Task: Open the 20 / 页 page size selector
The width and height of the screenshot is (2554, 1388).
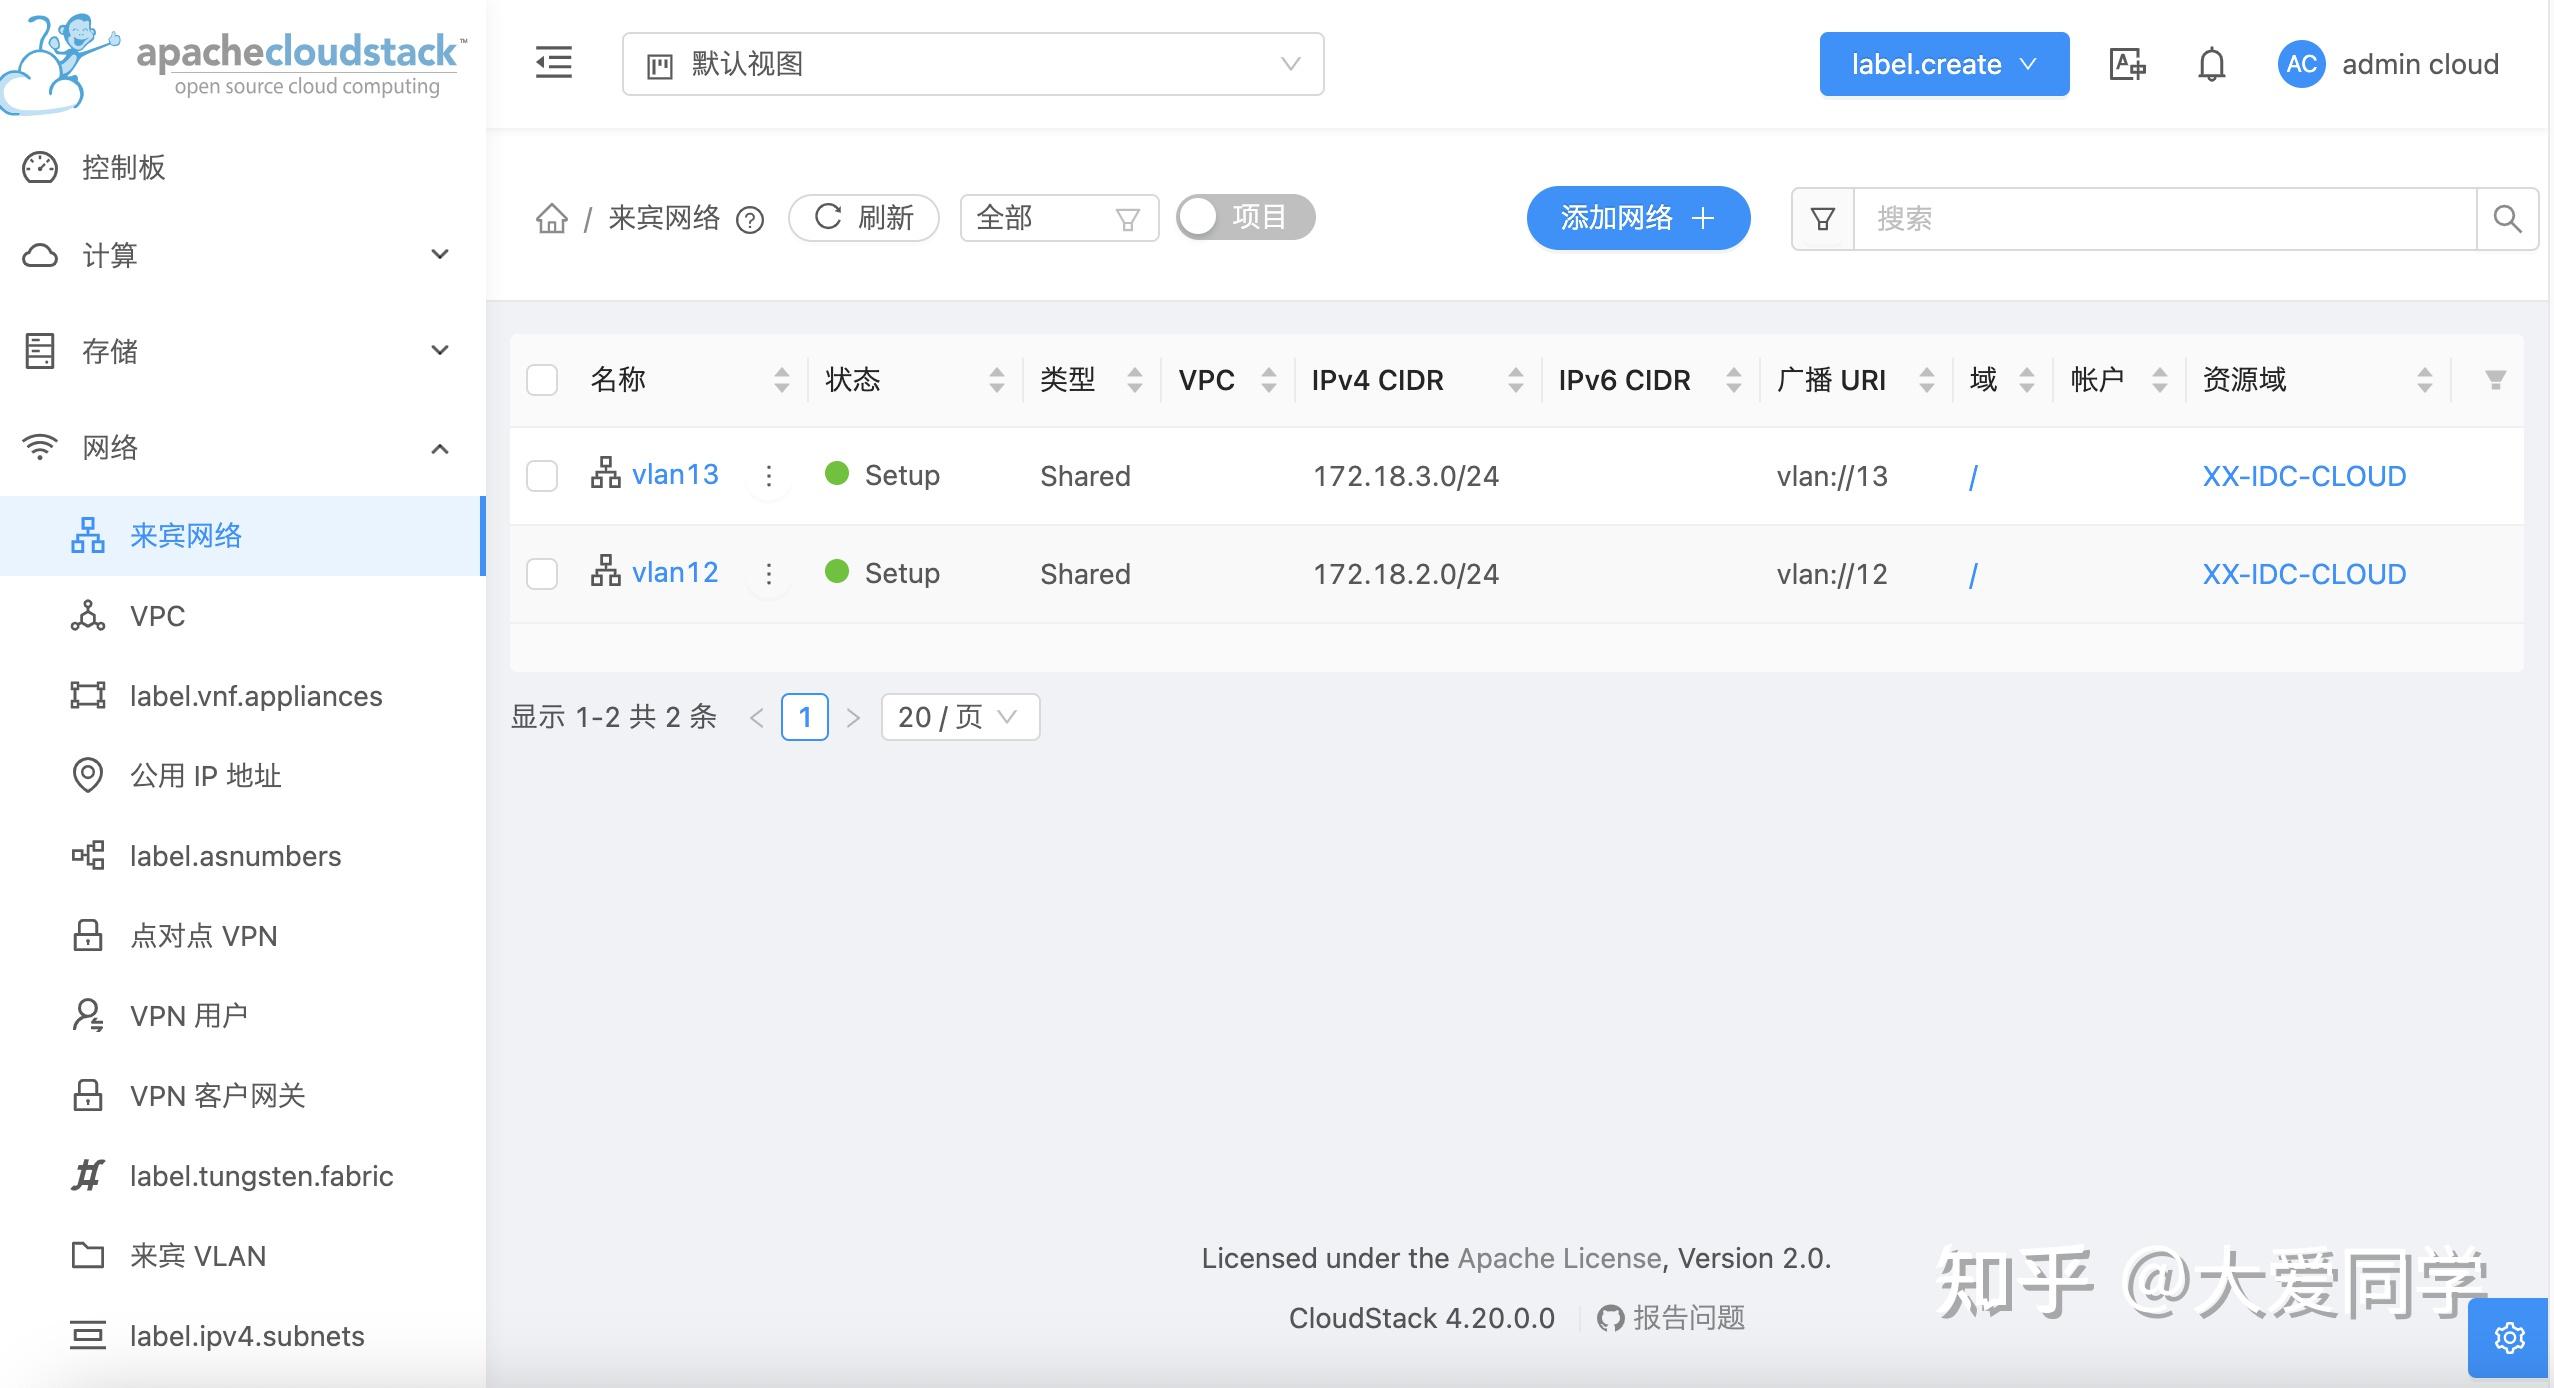Action: pos(957,716)
